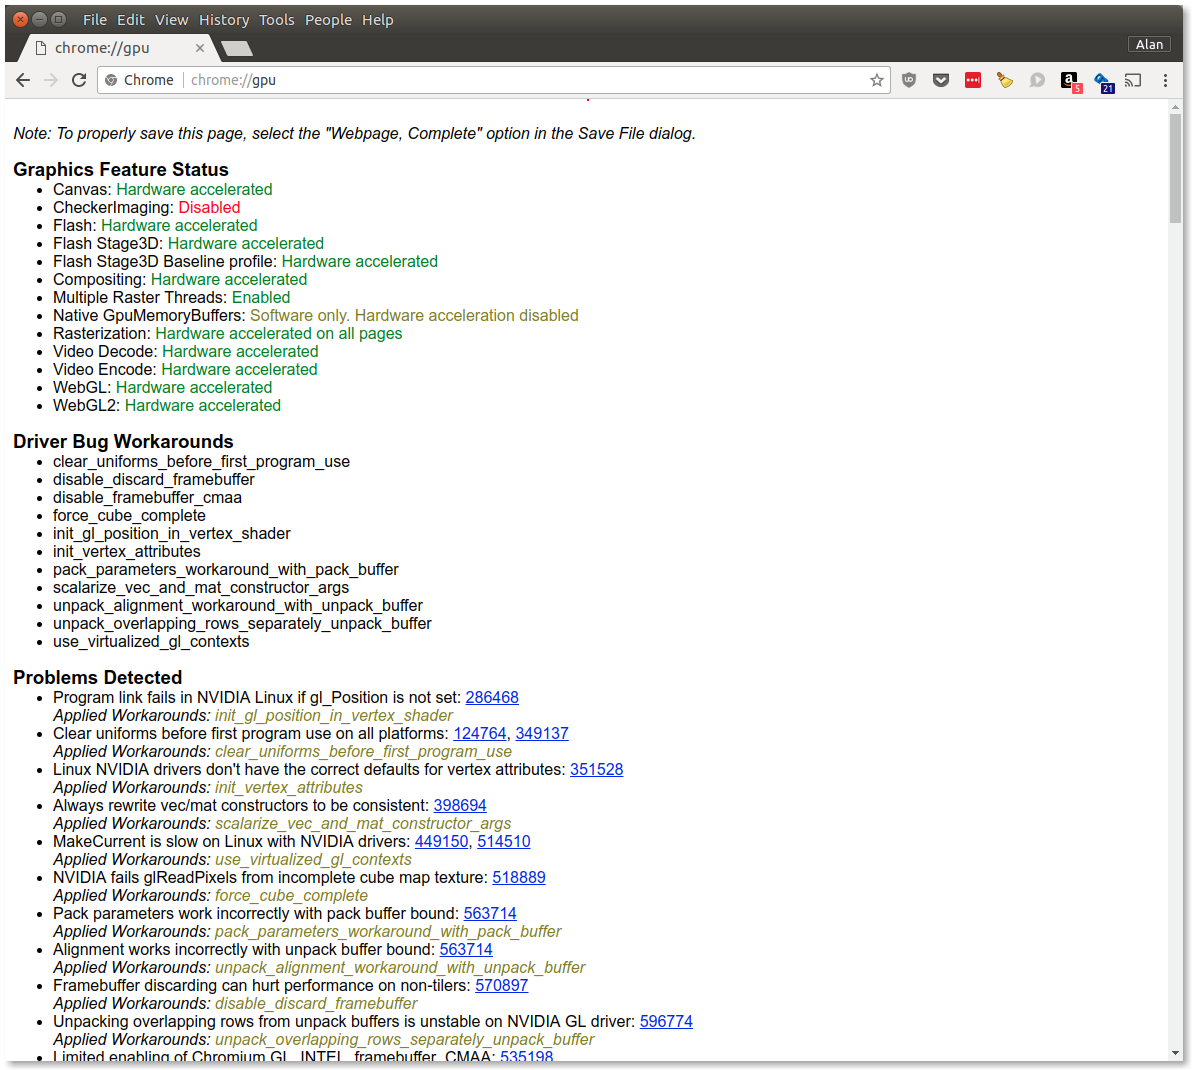Open the Tools menu
1192x1070 pixels.
tap(277, 20)
